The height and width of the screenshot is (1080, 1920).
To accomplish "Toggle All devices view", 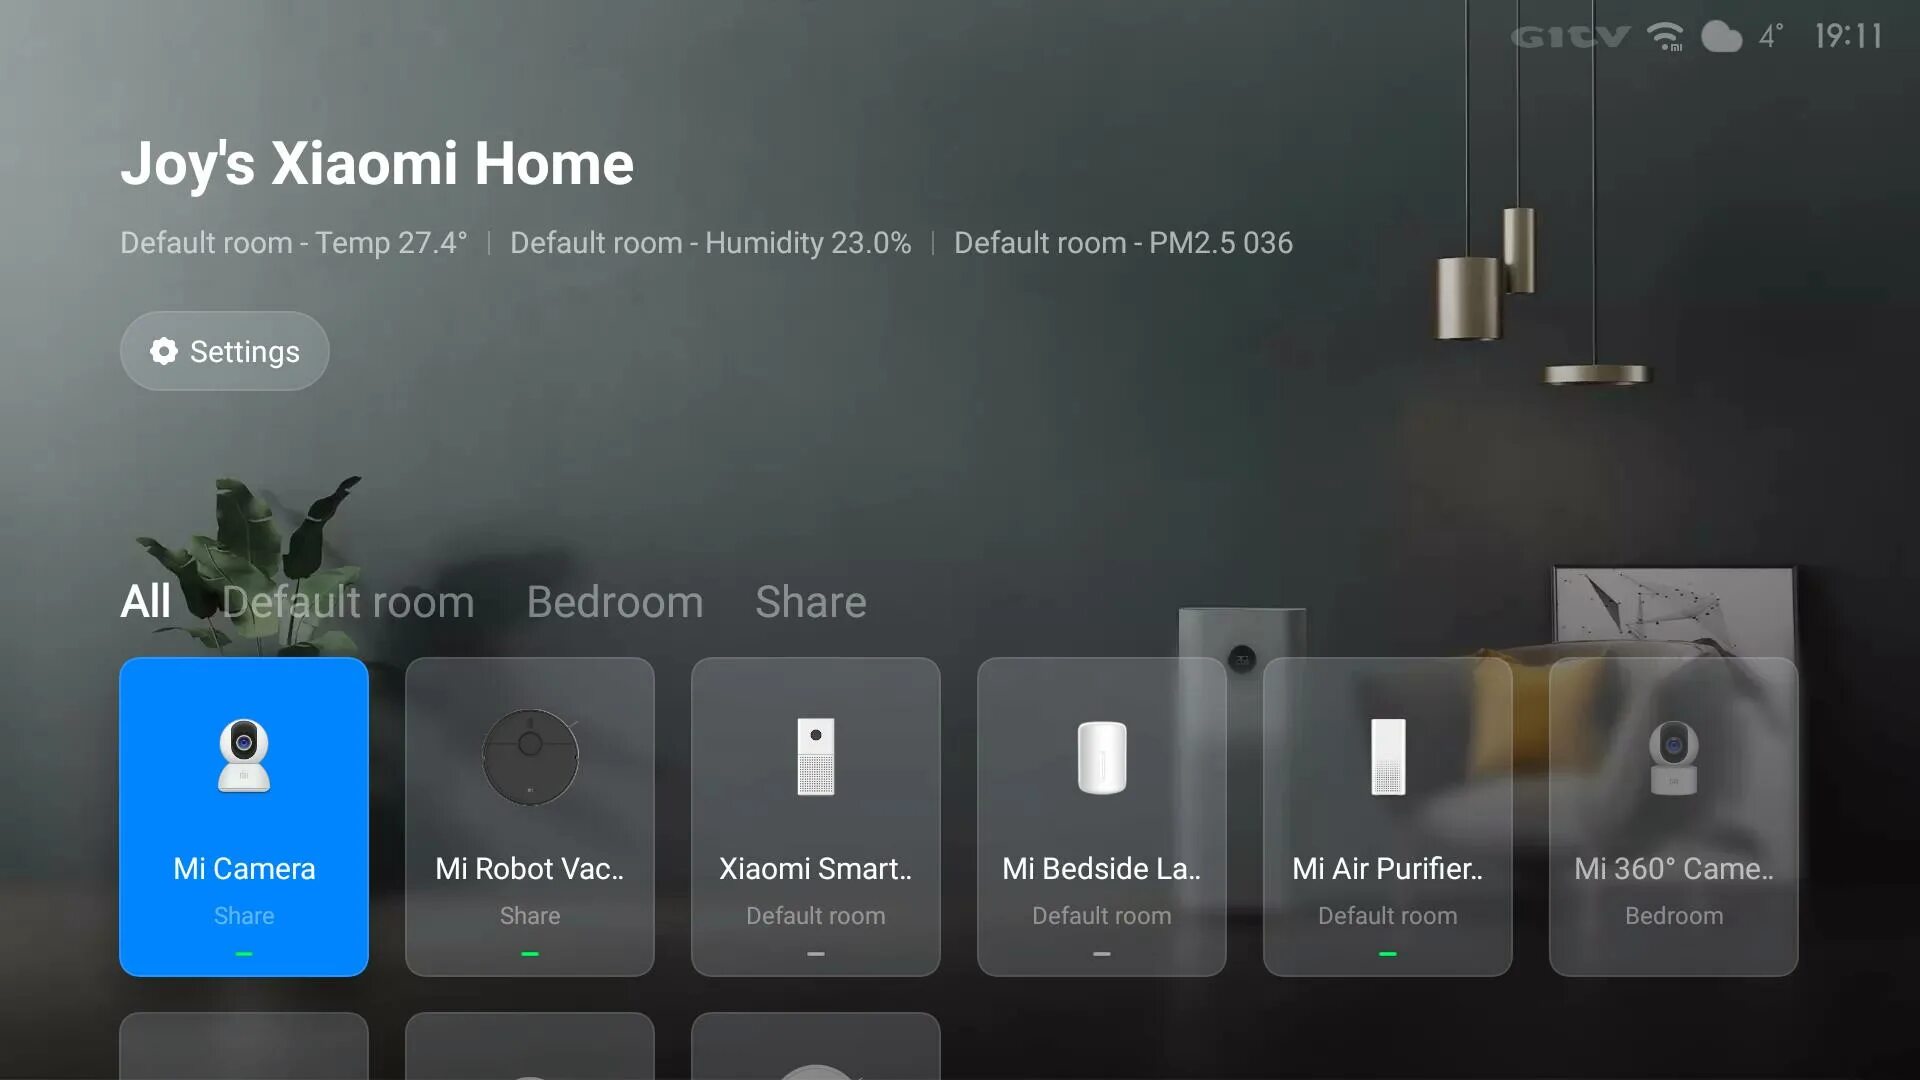I will click(x=145, y=603).
